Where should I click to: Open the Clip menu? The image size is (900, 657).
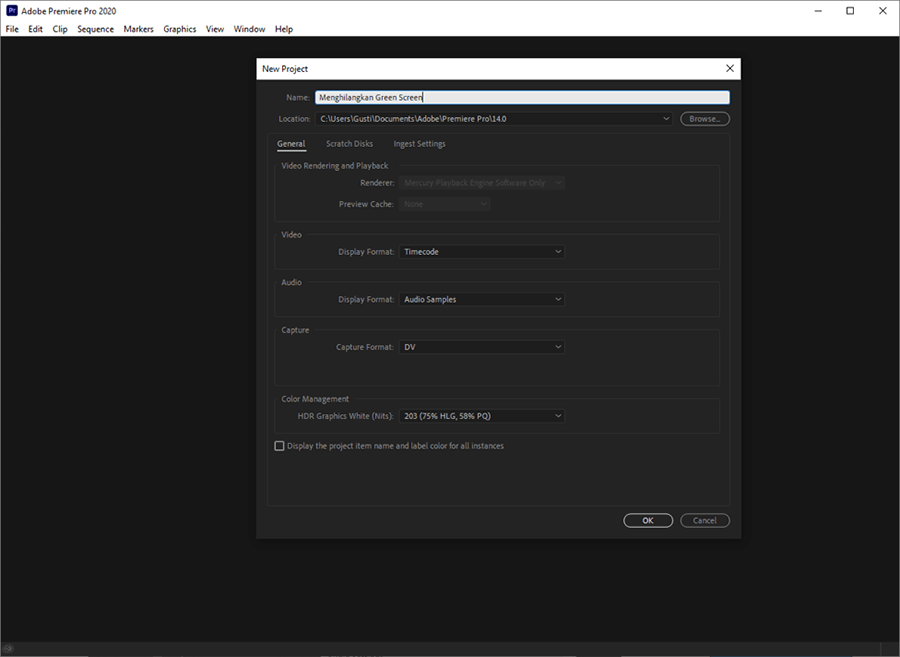coord(60,29)
